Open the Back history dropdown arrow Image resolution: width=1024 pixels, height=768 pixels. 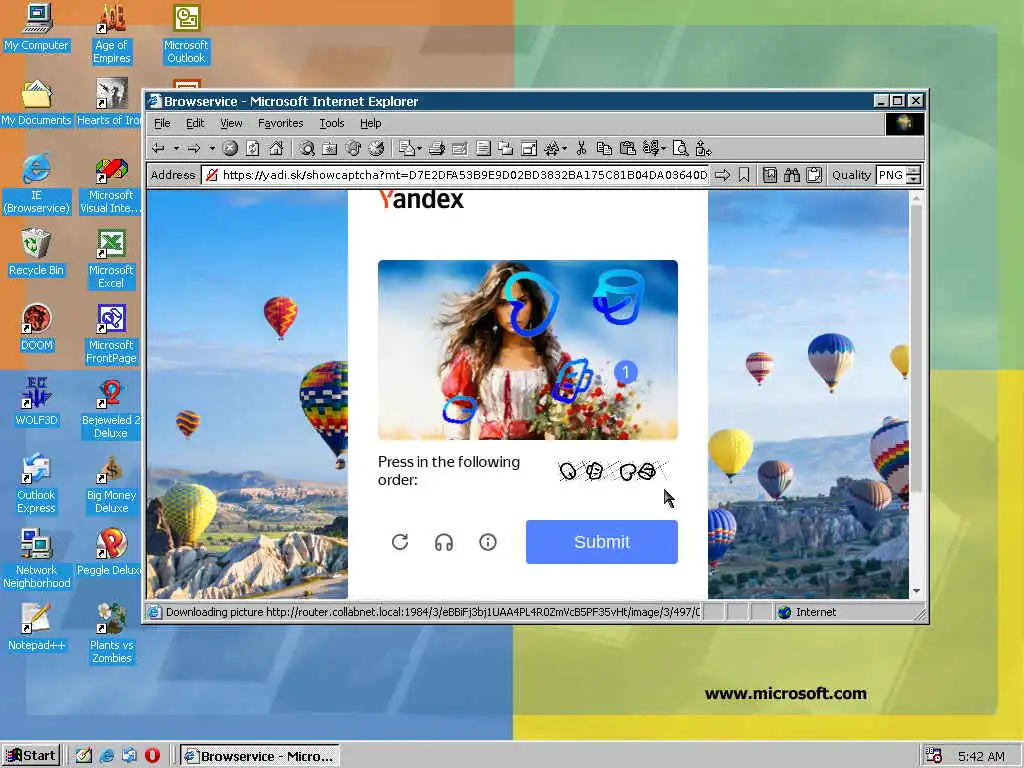tap(176, 149)
